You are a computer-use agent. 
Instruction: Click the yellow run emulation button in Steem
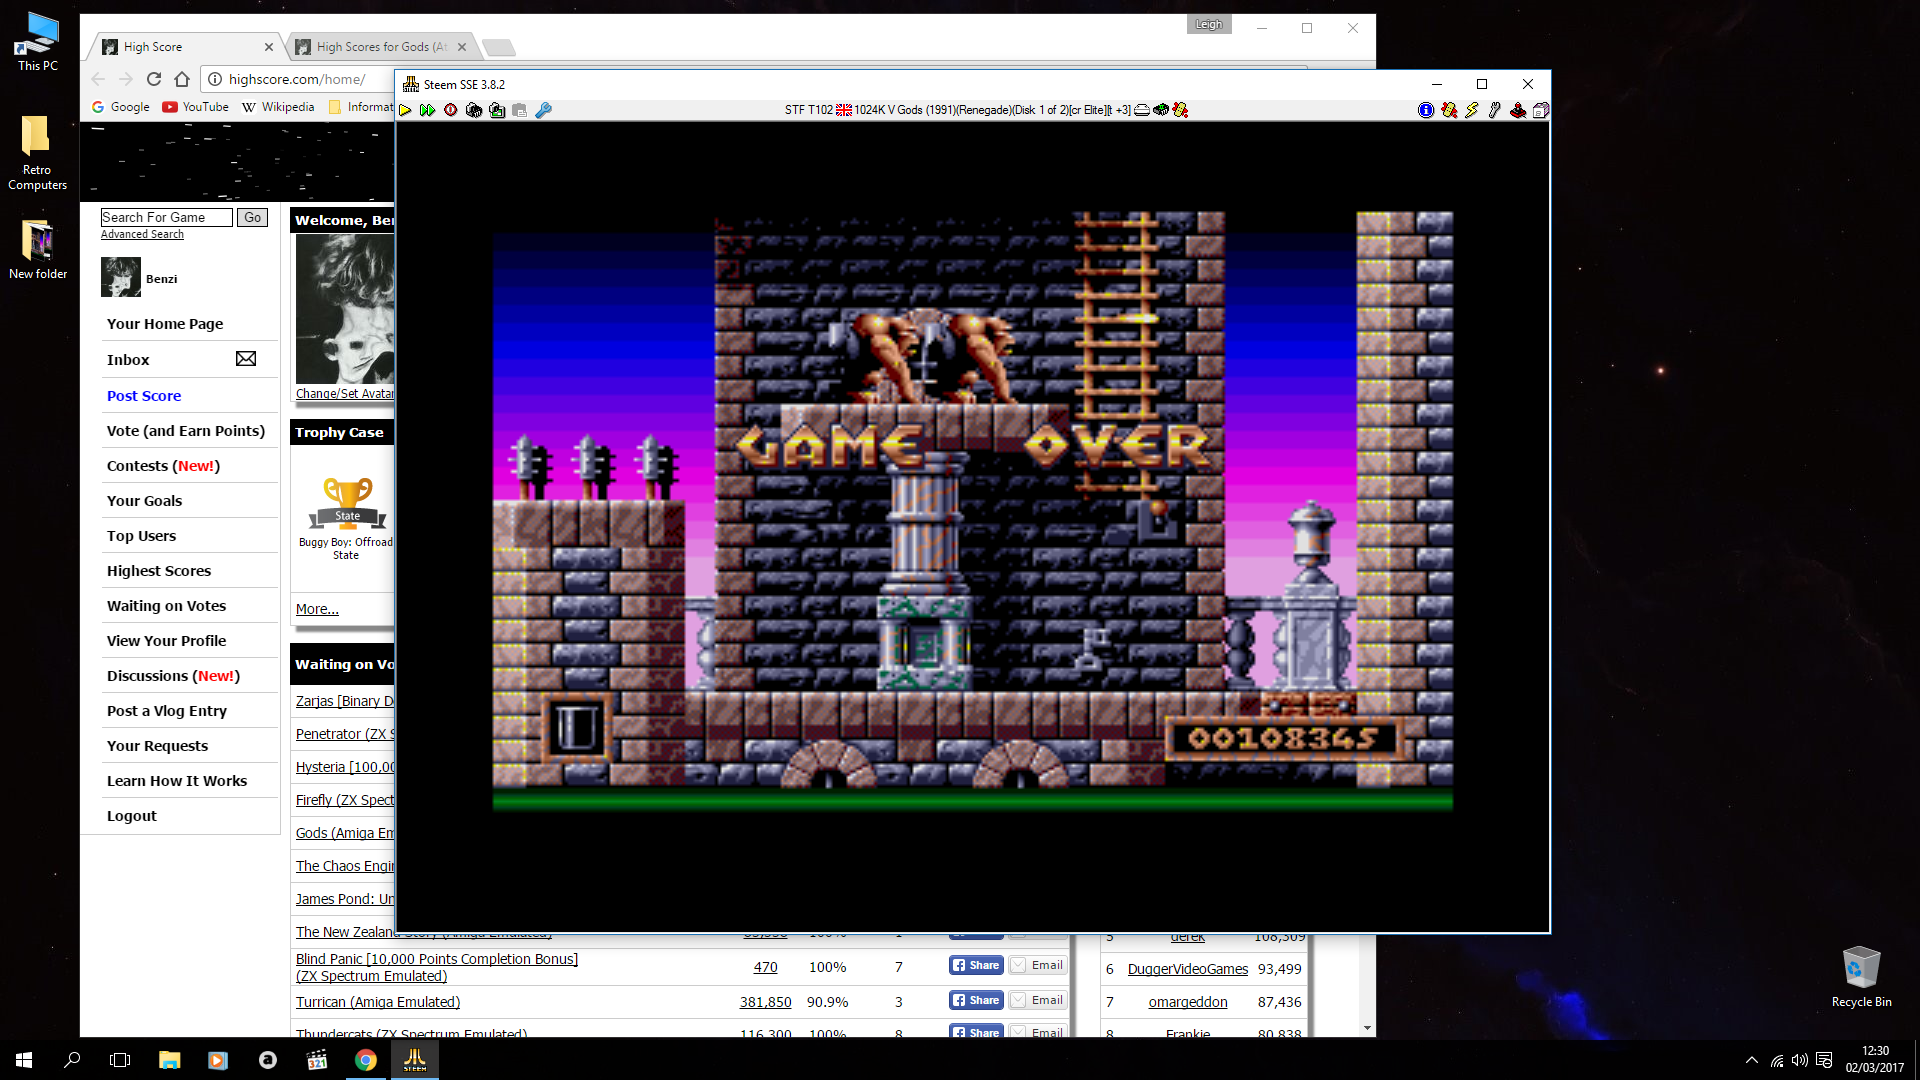tap(405, 110)
